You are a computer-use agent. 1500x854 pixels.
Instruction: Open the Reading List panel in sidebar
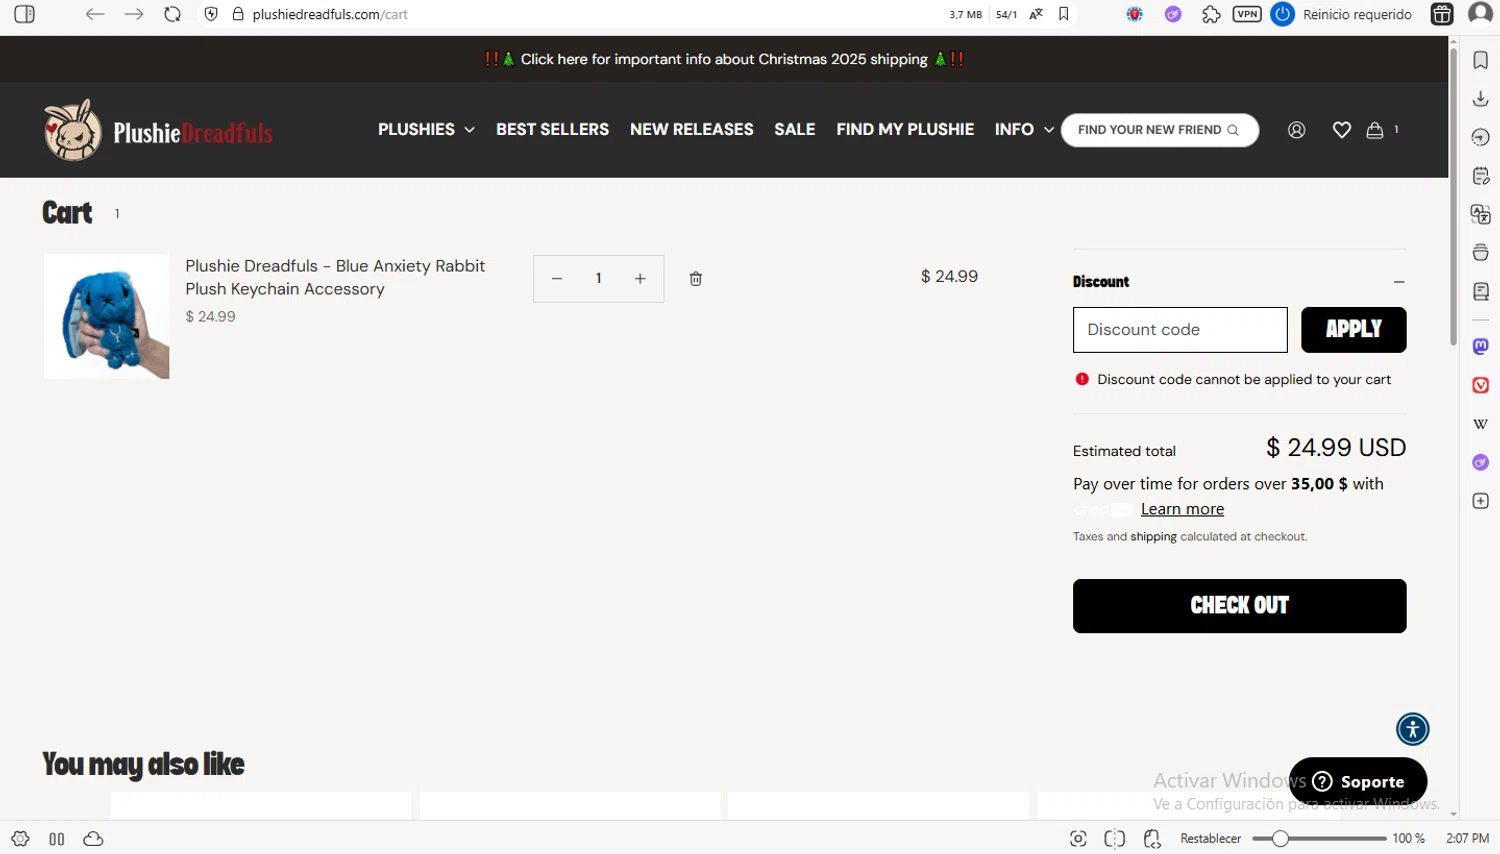[x=1481, y=291]
